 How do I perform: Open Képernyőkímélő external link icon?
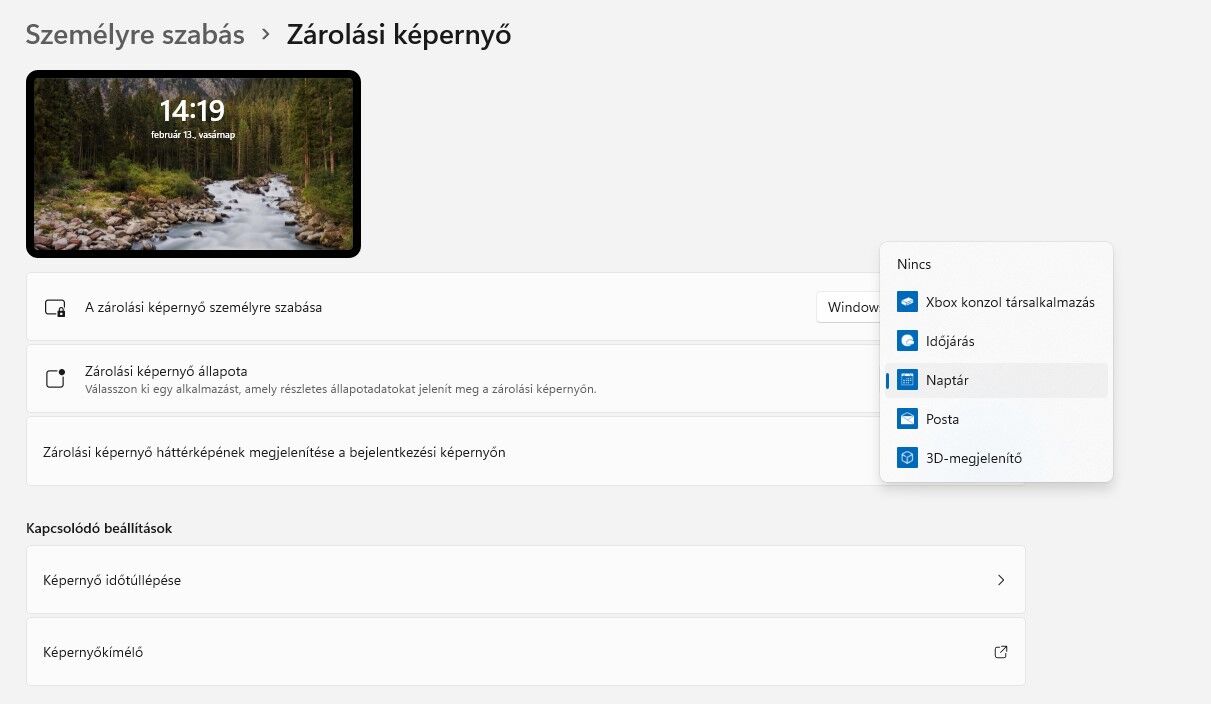click(1001, 652)
